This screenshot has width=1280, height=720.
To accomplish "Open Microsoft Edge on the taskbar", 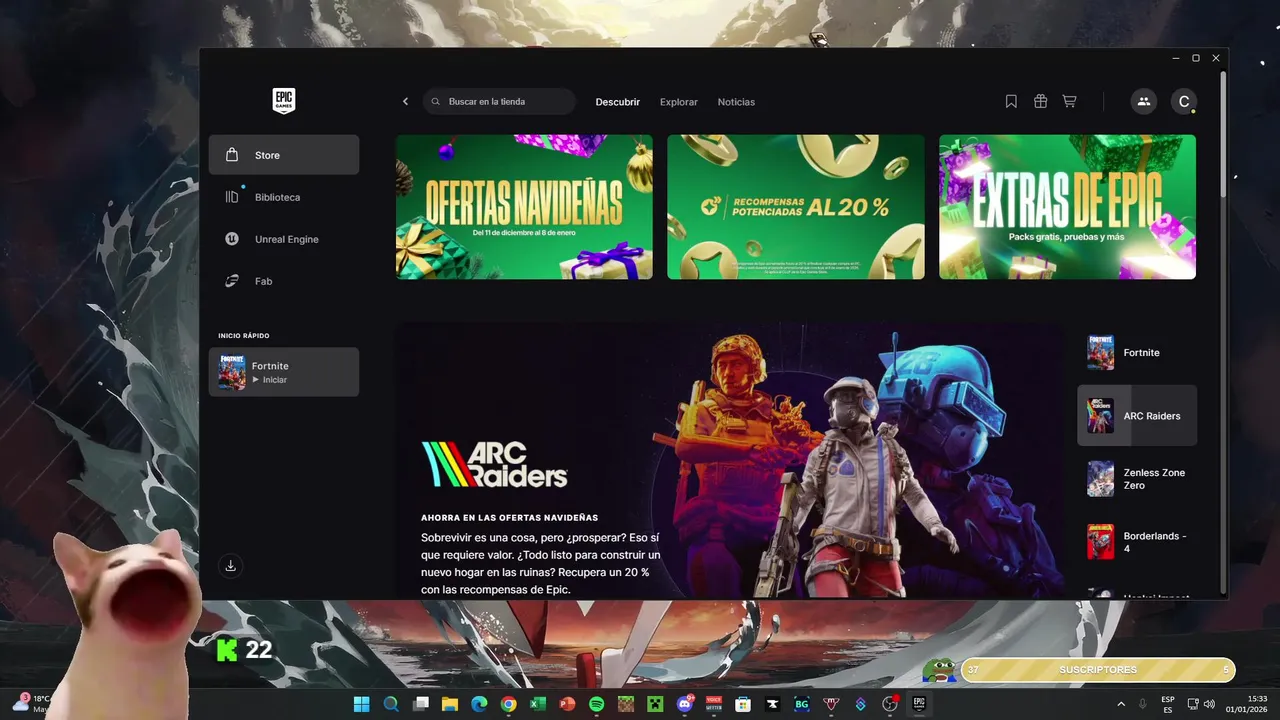I will tap(479, 704).
